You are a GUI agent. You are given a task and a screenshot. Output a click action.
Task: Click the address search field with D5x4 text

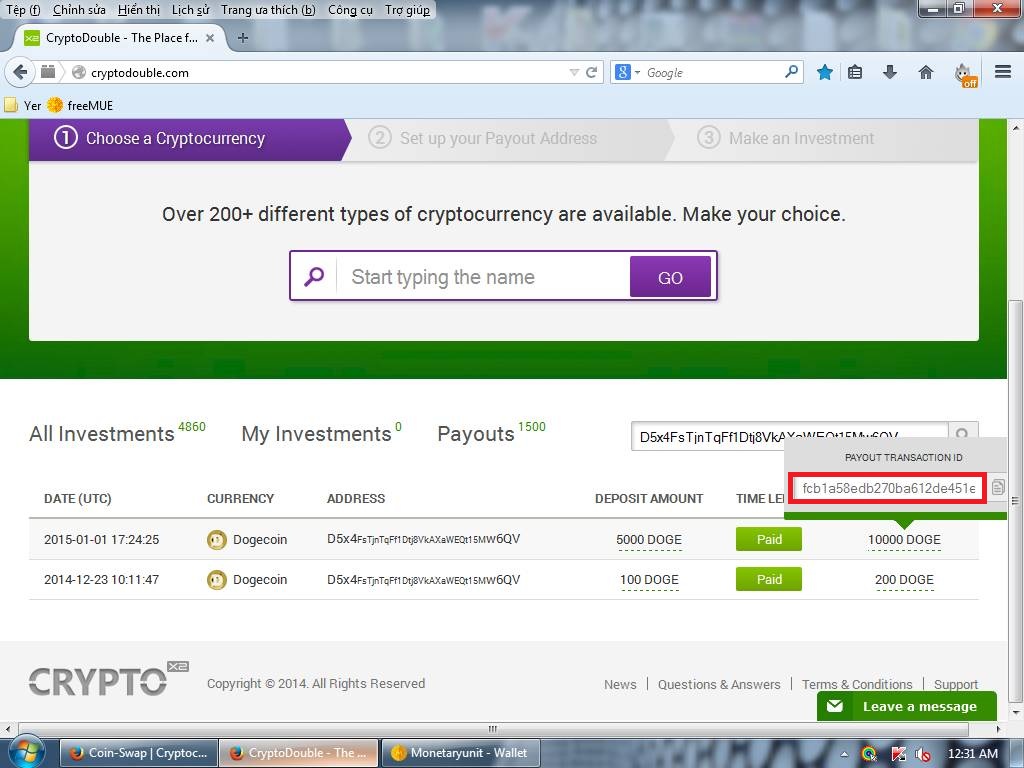[x=789, y=436]
